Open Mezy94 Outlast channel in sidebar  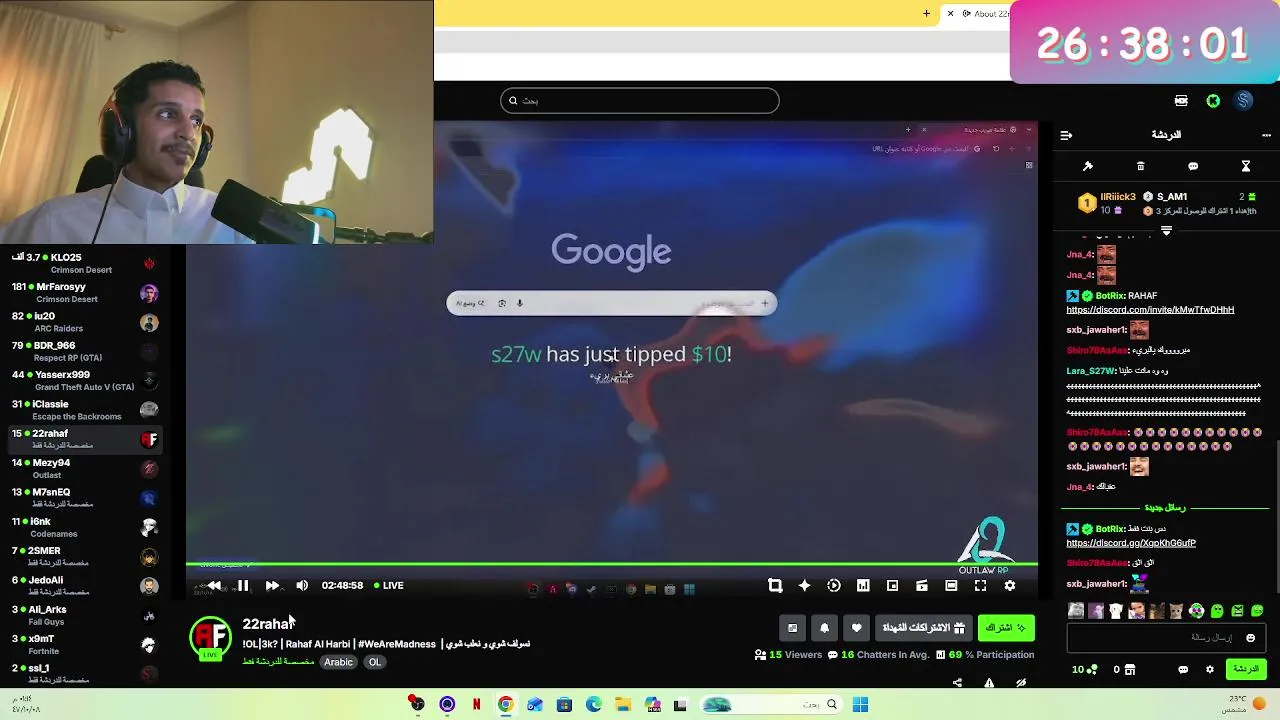coord(85,468)
